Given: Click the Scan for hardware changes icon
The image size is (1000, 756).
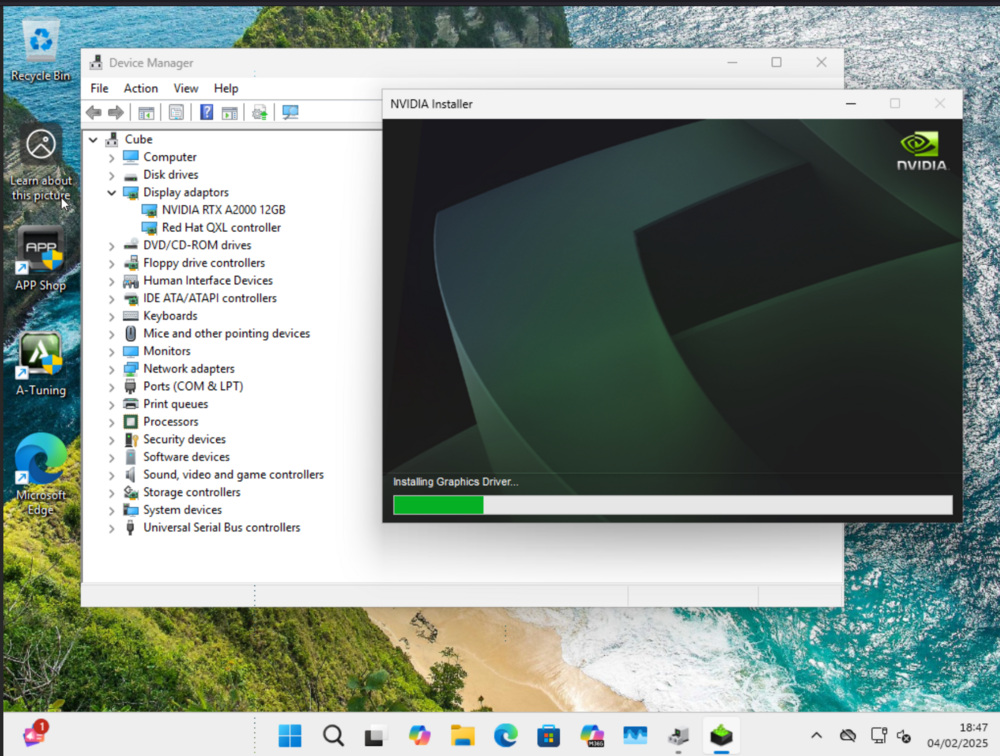Looking at the screenshot, I should click(x=290, y=113).
